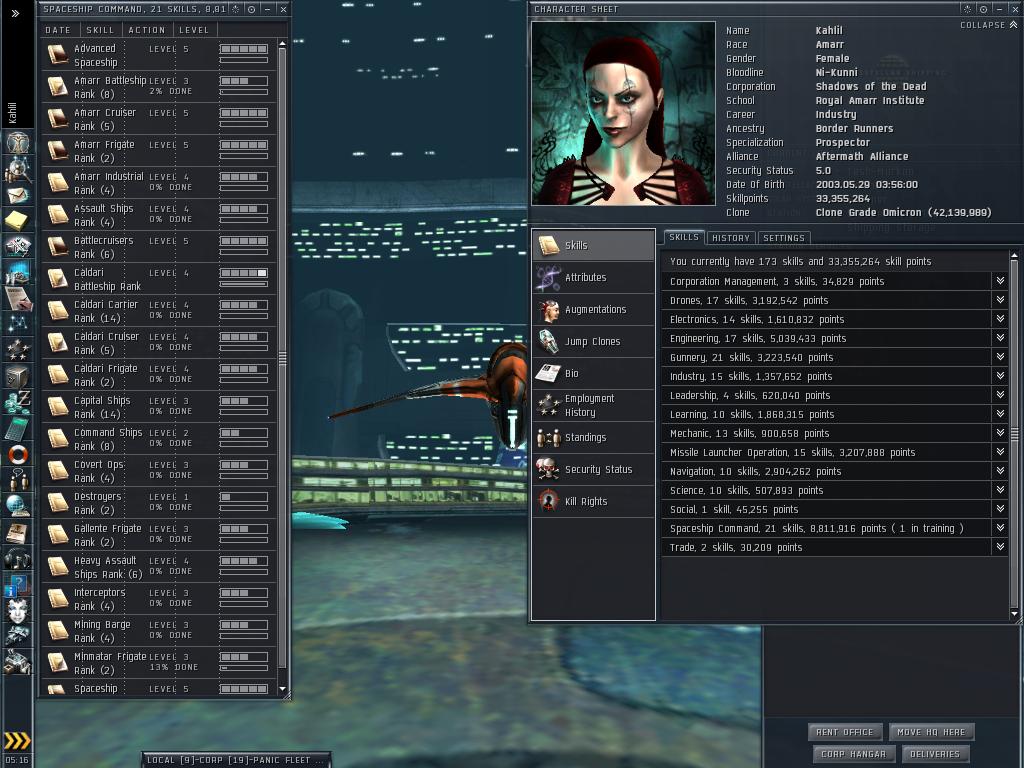Open Employment History section

point(593,406)
